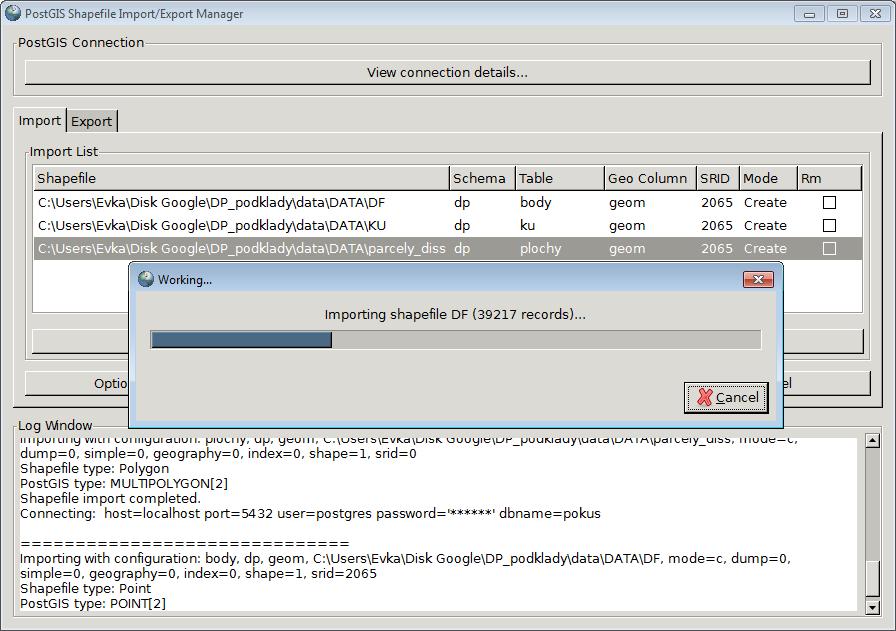
Task: Click the schema 'dp' in the KU row
Action: pyautogui.click(x=462, y=225)
